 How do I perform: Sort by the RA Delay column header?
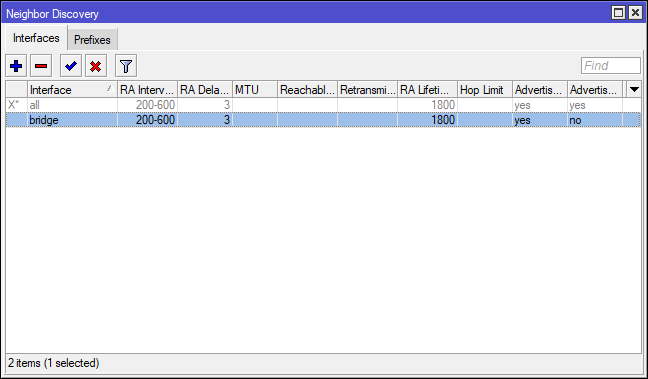click(205, 90)
